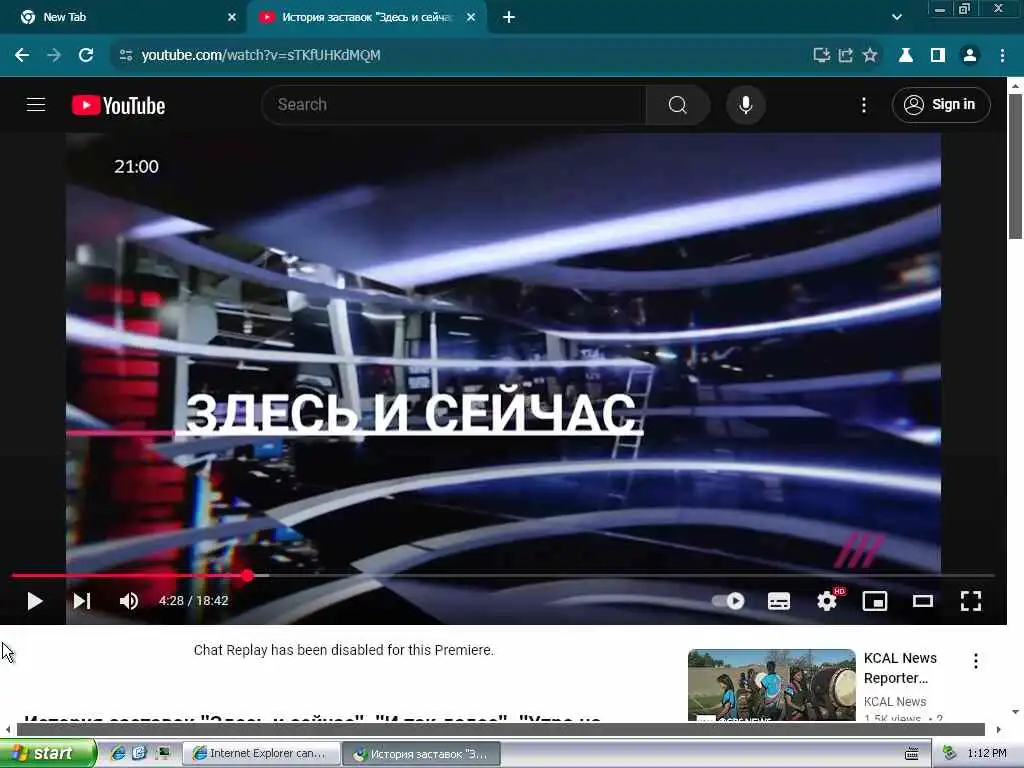Mute the video volume

[129, 601]
